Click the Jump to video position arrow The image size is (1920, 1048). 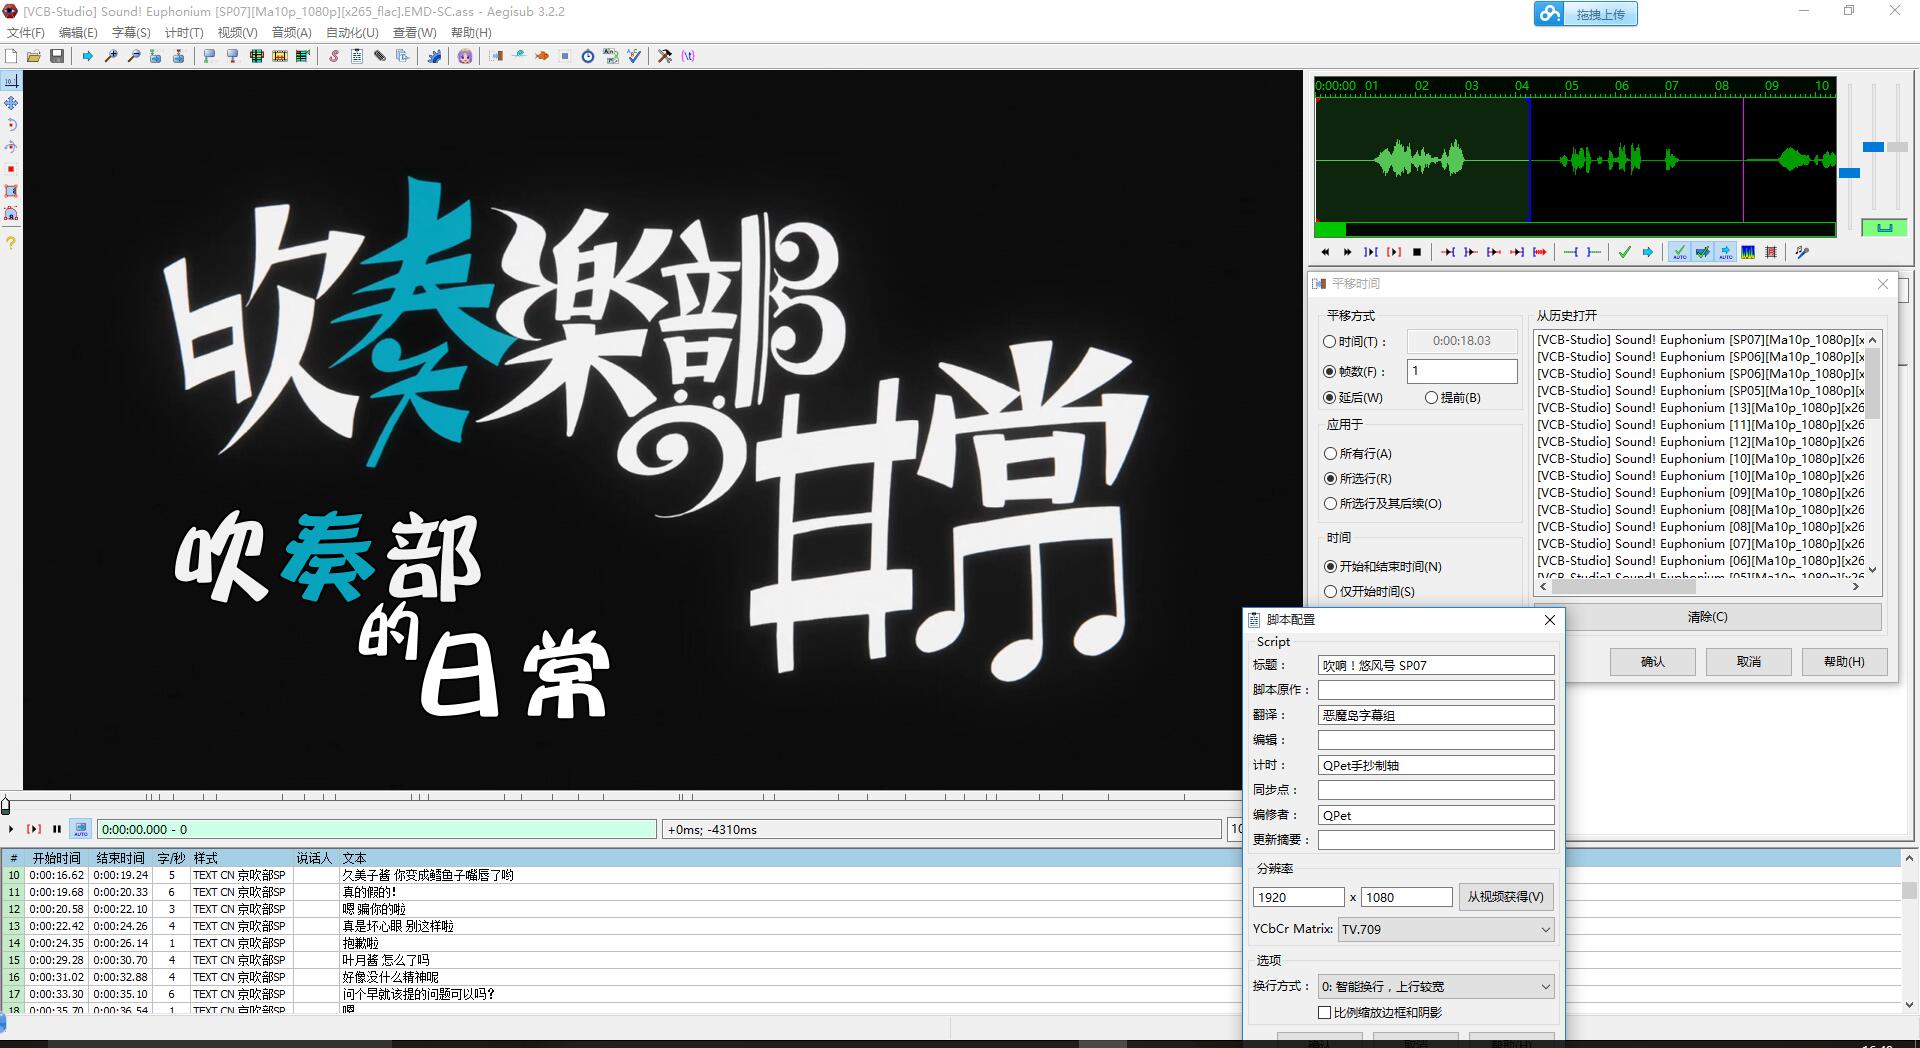pos(87,56)
